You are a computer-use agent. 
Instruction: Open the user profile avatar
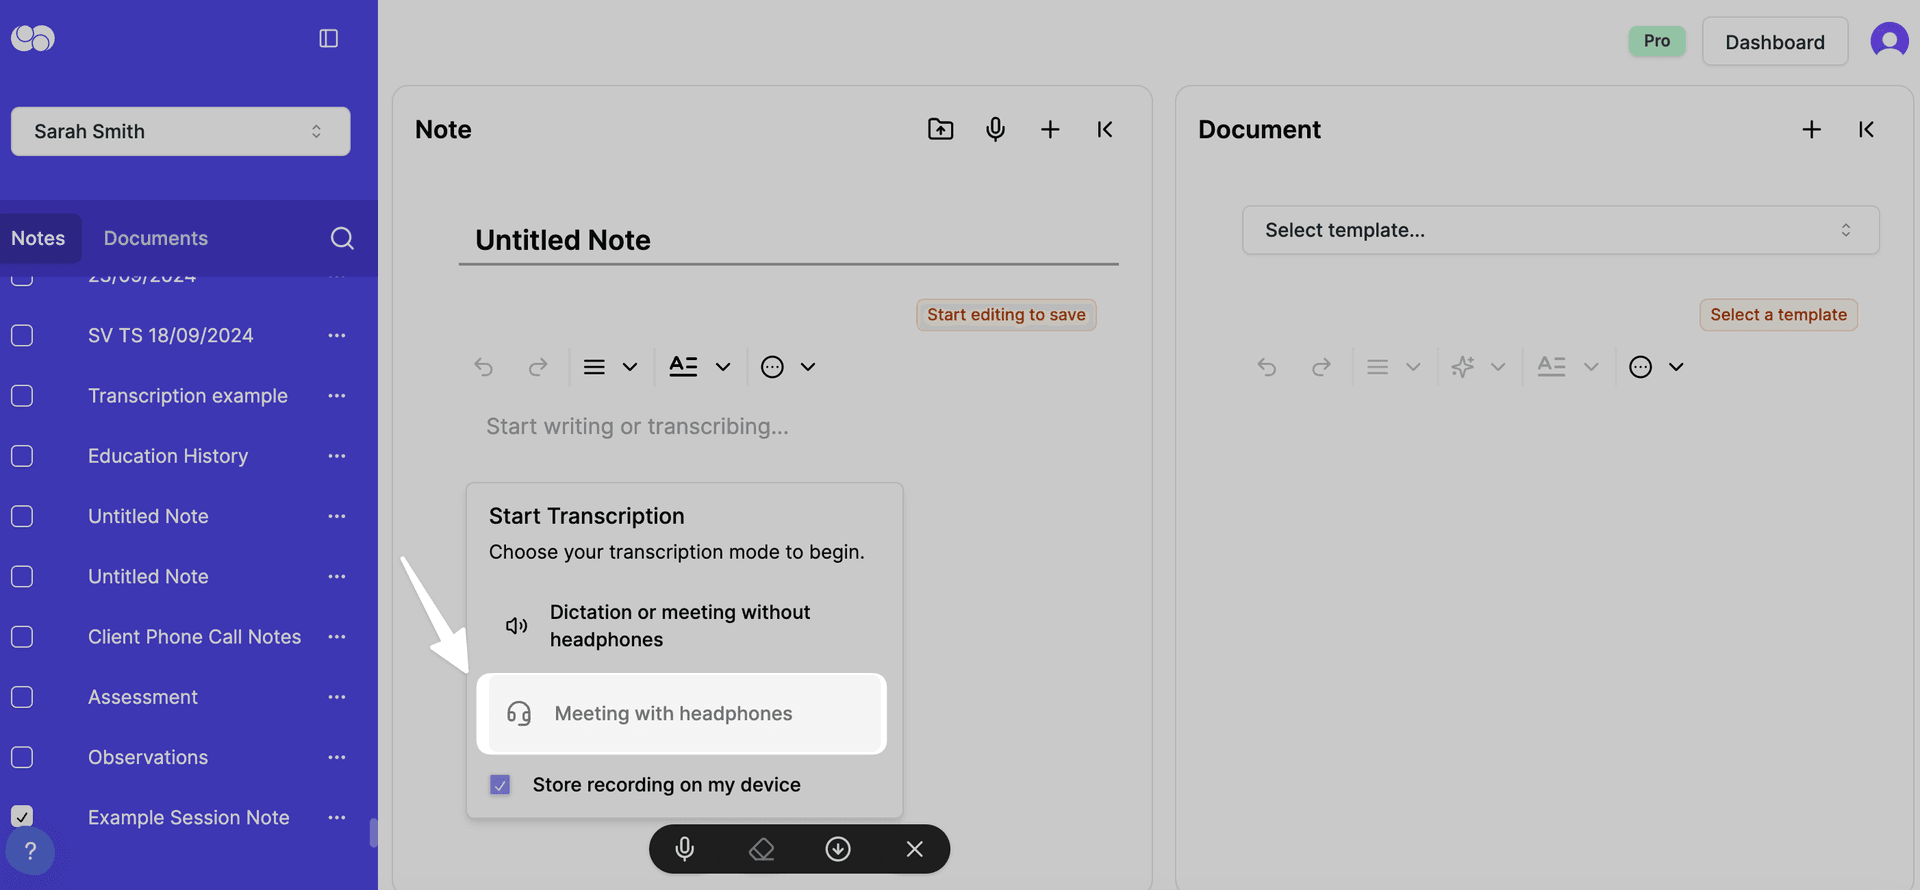pos(1888,41)
